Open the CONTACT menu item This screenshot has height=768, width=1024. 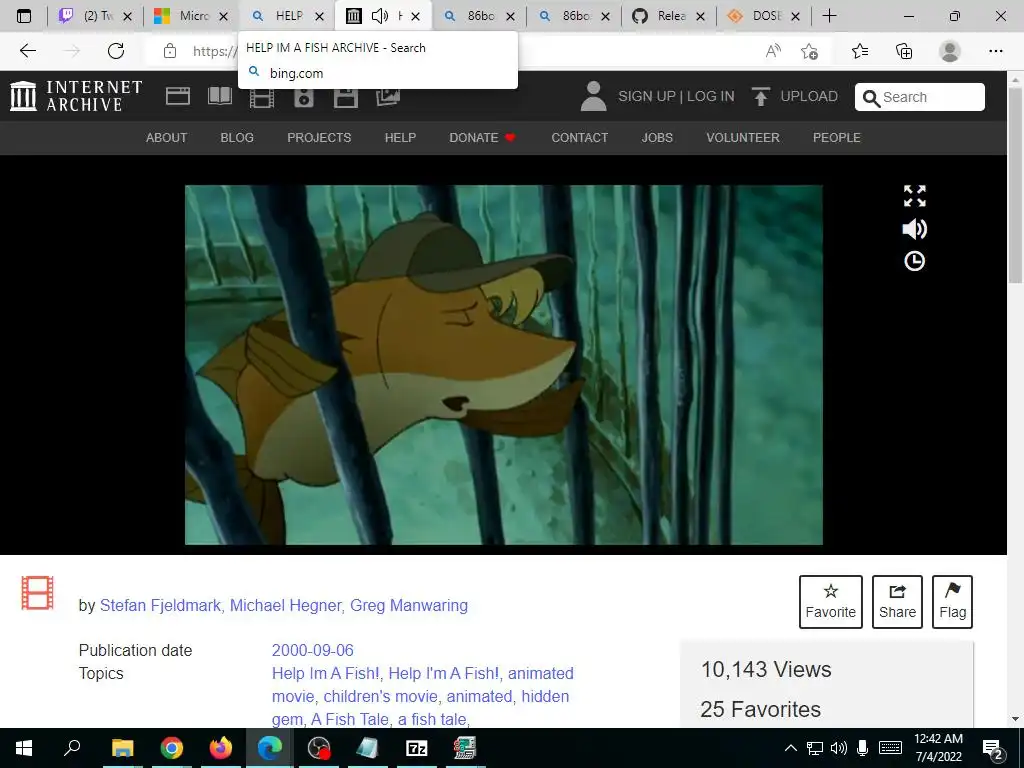(580, 138)
